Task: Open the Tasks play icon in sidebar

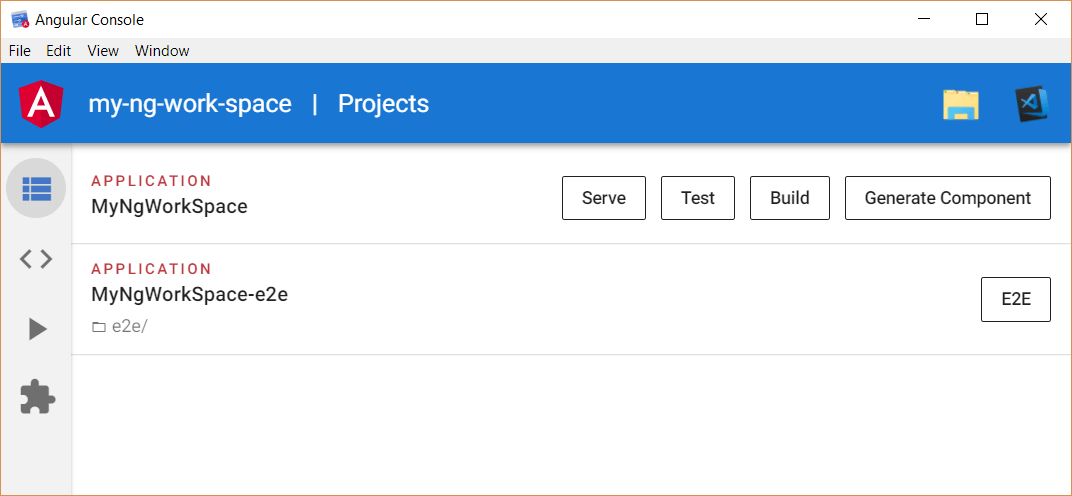Action: click(x=38, y=329)
